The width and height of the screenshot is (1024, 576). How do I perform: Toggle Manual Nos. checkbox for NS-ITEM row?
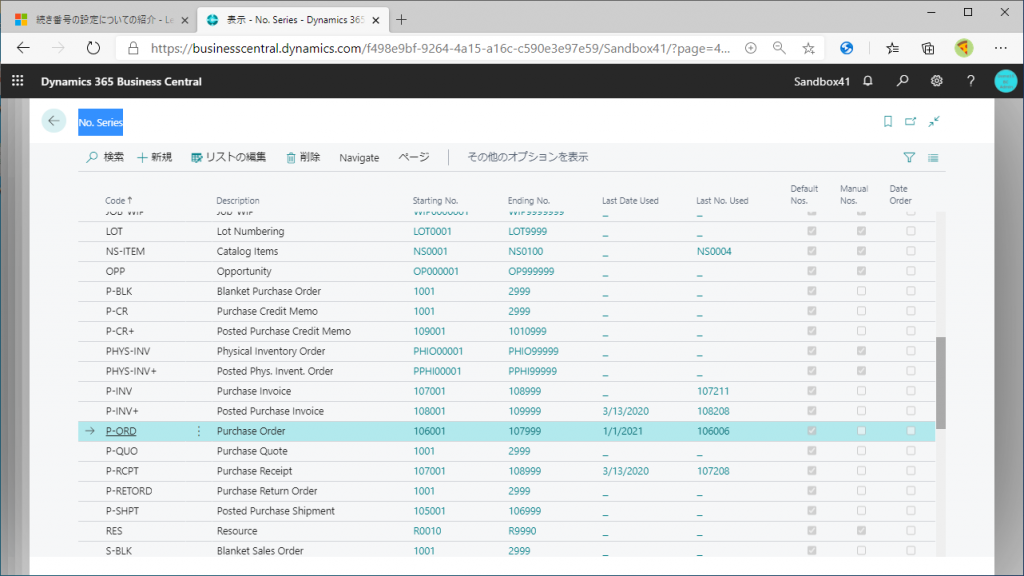pyautogui.click(x=861, y=251)
